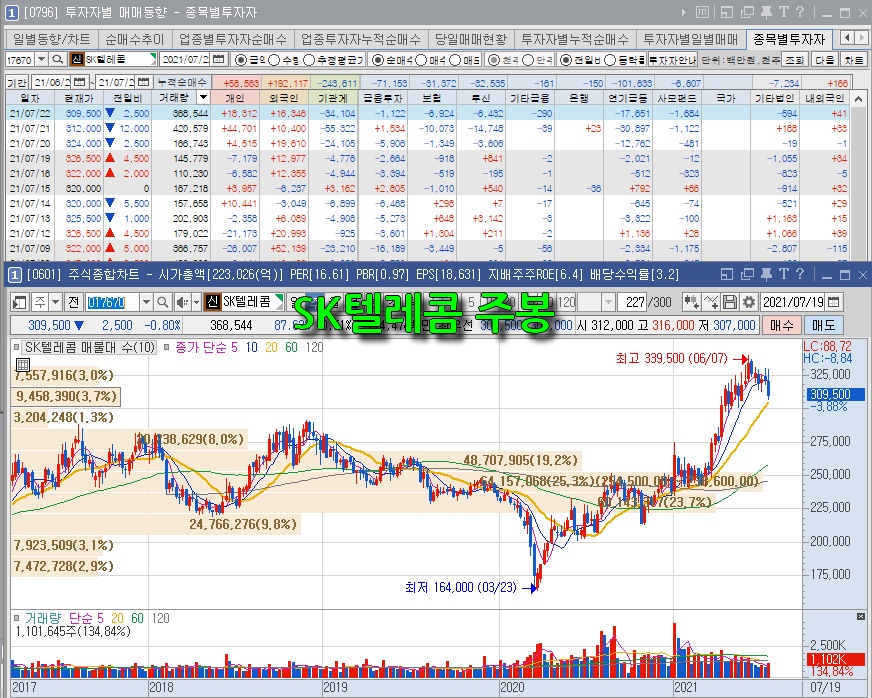The height and width of the screenshot is (698, 872).
Task: Switch to the 일별동향/차트 tab
Action: tap(52, 39)
